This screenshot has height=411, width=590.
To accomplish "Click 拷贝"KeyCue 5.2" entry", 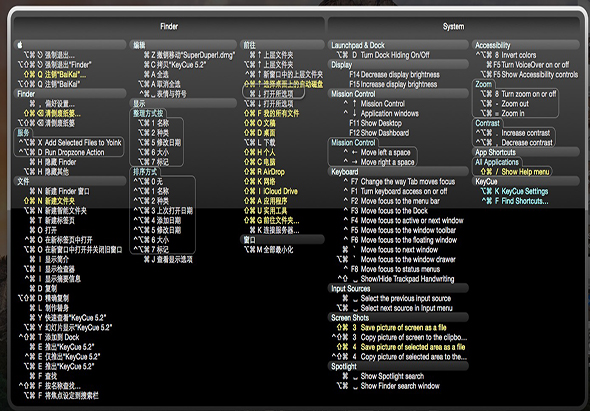I will coord(175,65).
